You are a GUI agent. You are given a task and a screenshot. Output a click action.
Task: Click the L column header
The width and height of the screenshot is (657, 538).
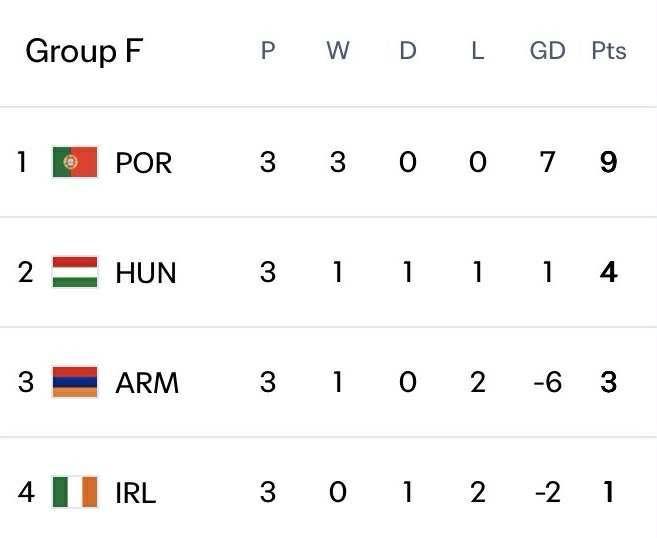[477, 51]
